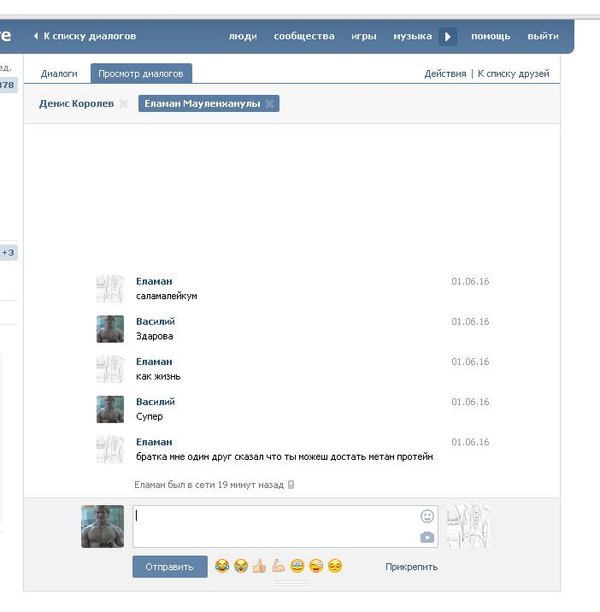Open Василий's avatar in first reply
The width and height of the screenshot is (600, 612).
110,329
